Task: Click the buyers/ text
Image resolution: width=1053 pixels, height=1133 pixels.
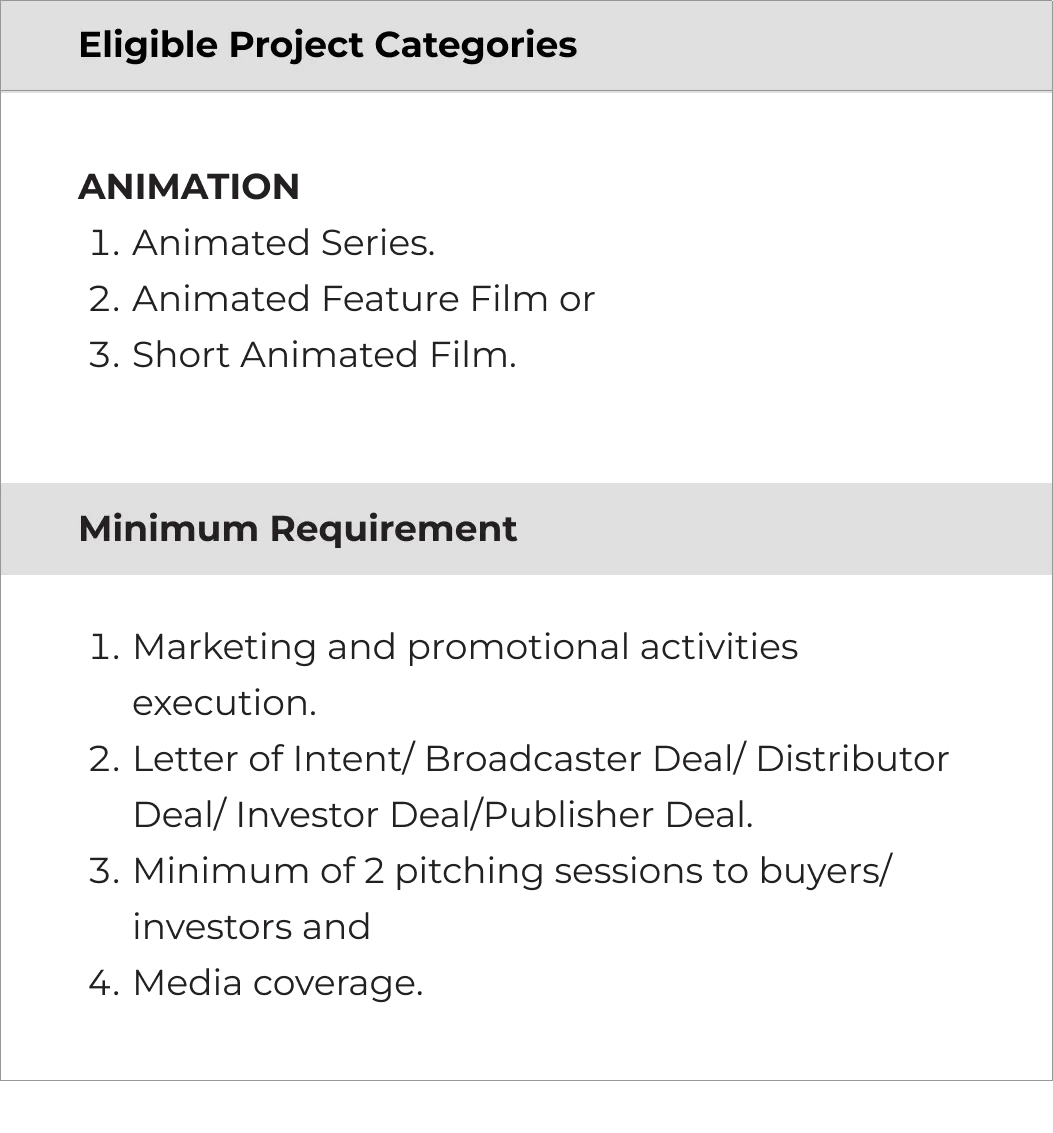Action: click(825, 871)
